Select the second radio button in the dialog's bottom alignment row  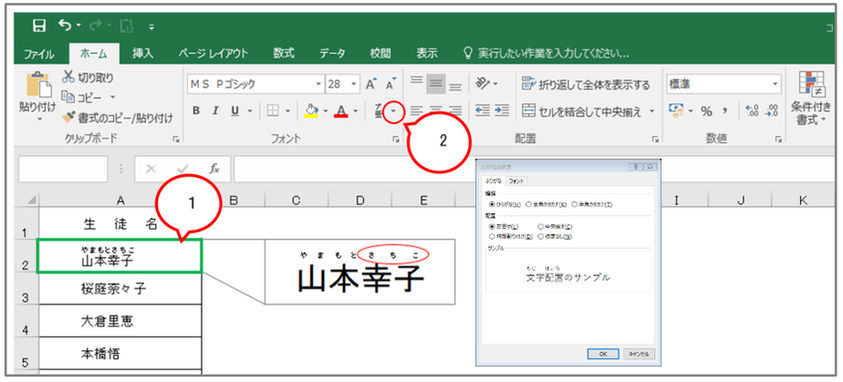540,236
